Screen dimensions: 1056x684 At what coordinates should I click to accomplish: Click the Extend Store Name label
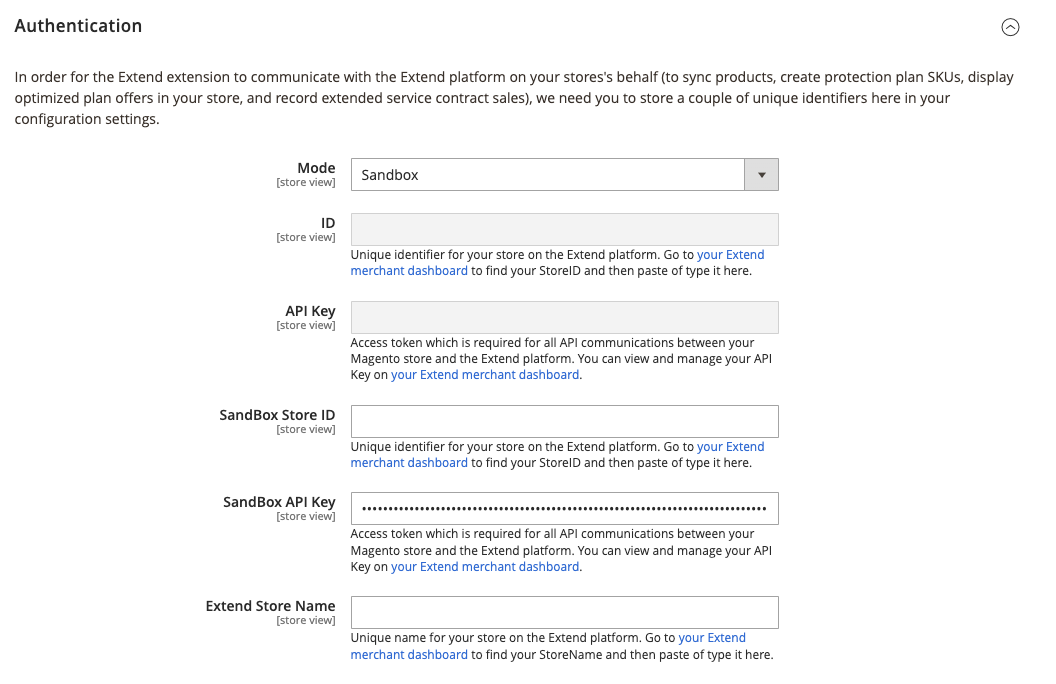[x=270, y=606]
